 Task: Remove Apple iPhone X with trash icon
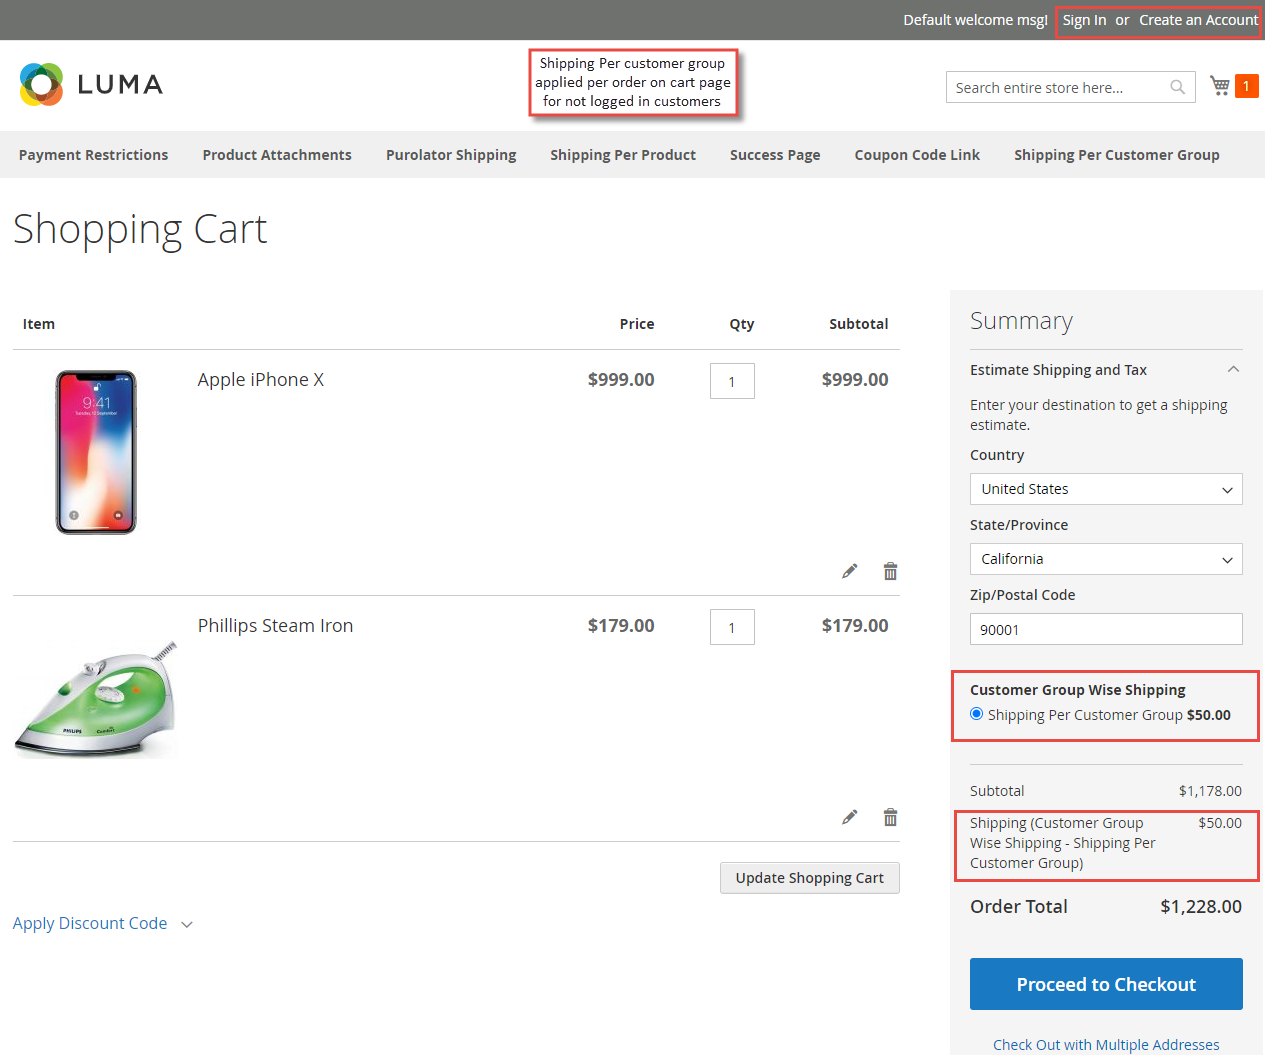[x=890, y=571]
